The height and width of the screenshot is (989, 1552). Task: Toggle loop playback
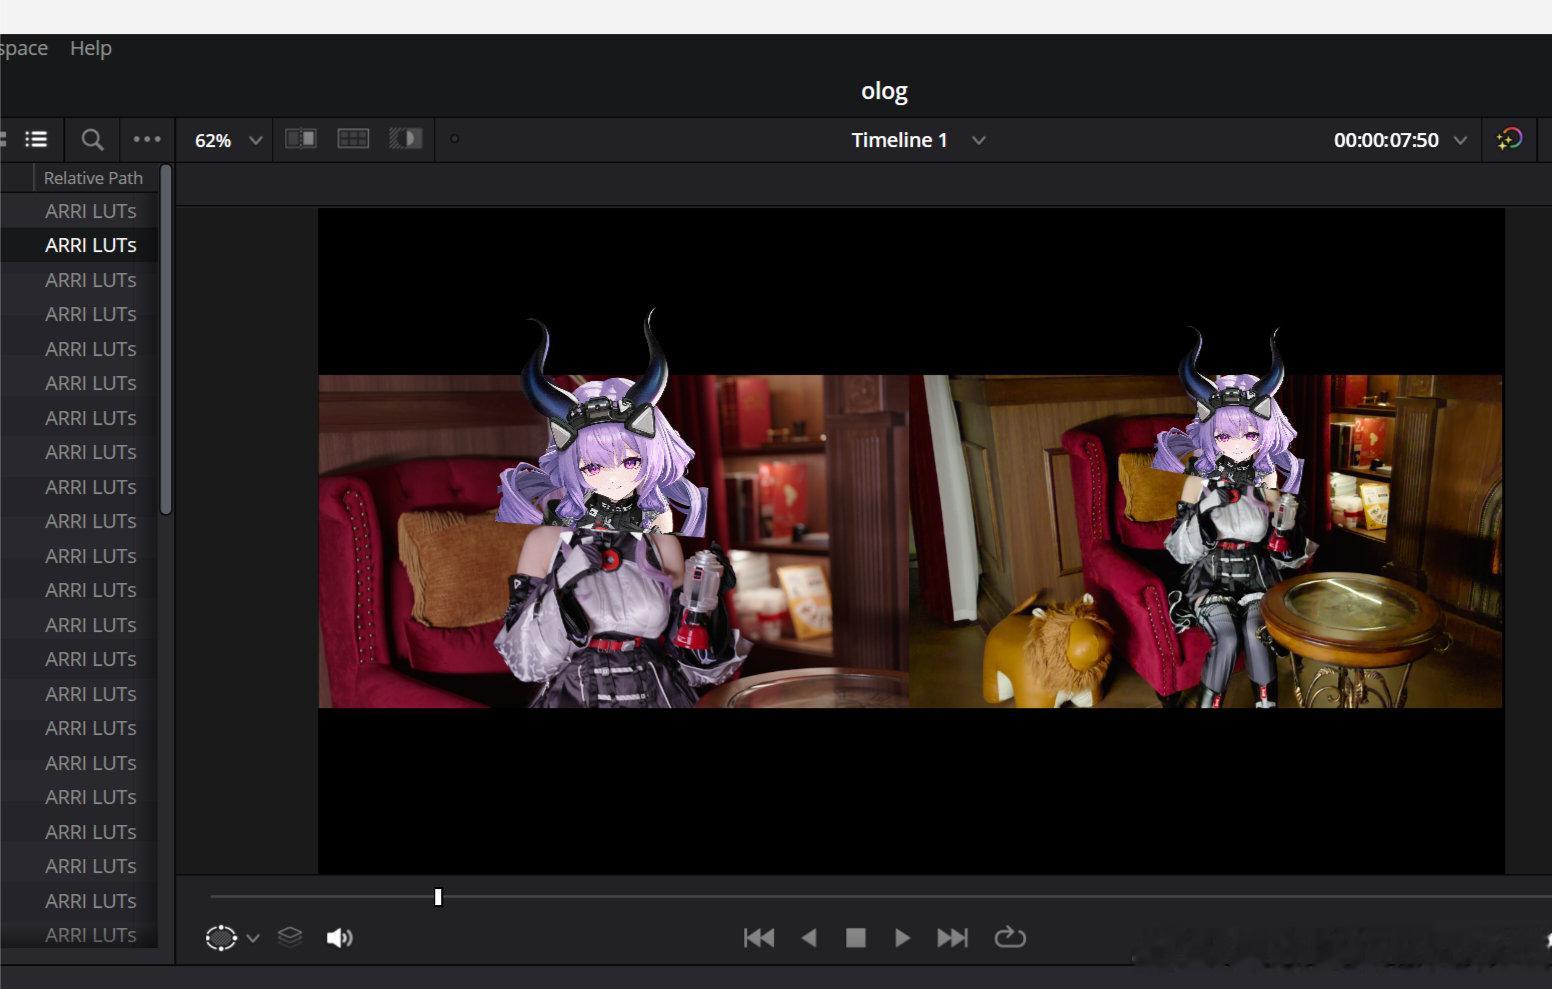[1010, 937]
